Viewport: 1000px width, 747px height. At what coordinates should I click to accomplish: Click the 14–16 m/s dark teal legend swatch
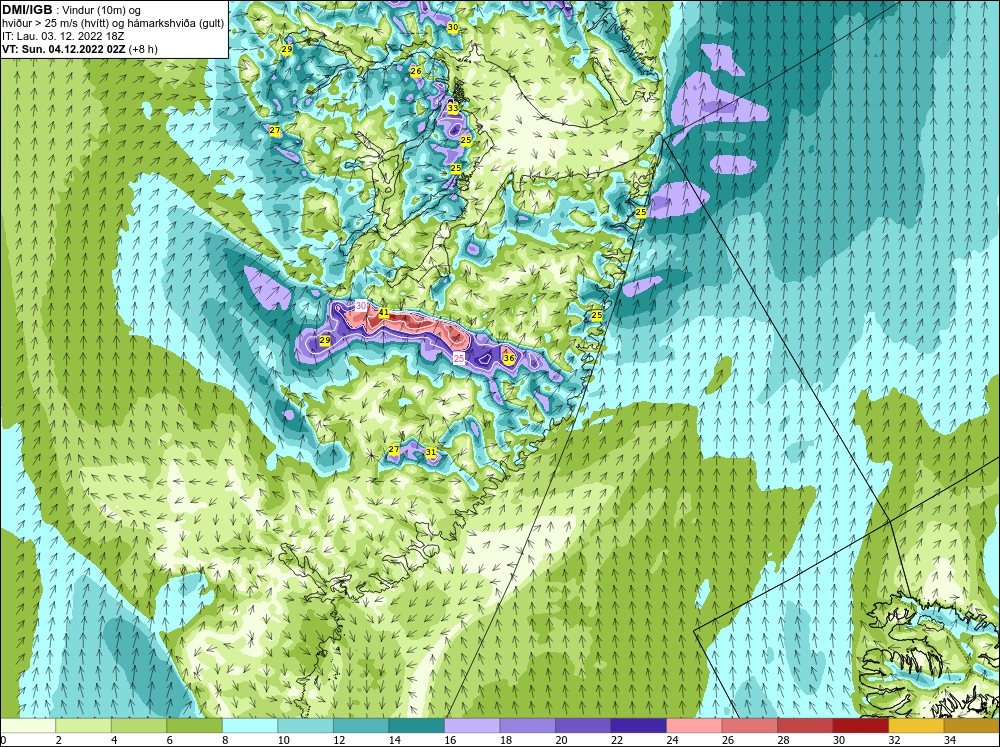click(x=416, y=726)
